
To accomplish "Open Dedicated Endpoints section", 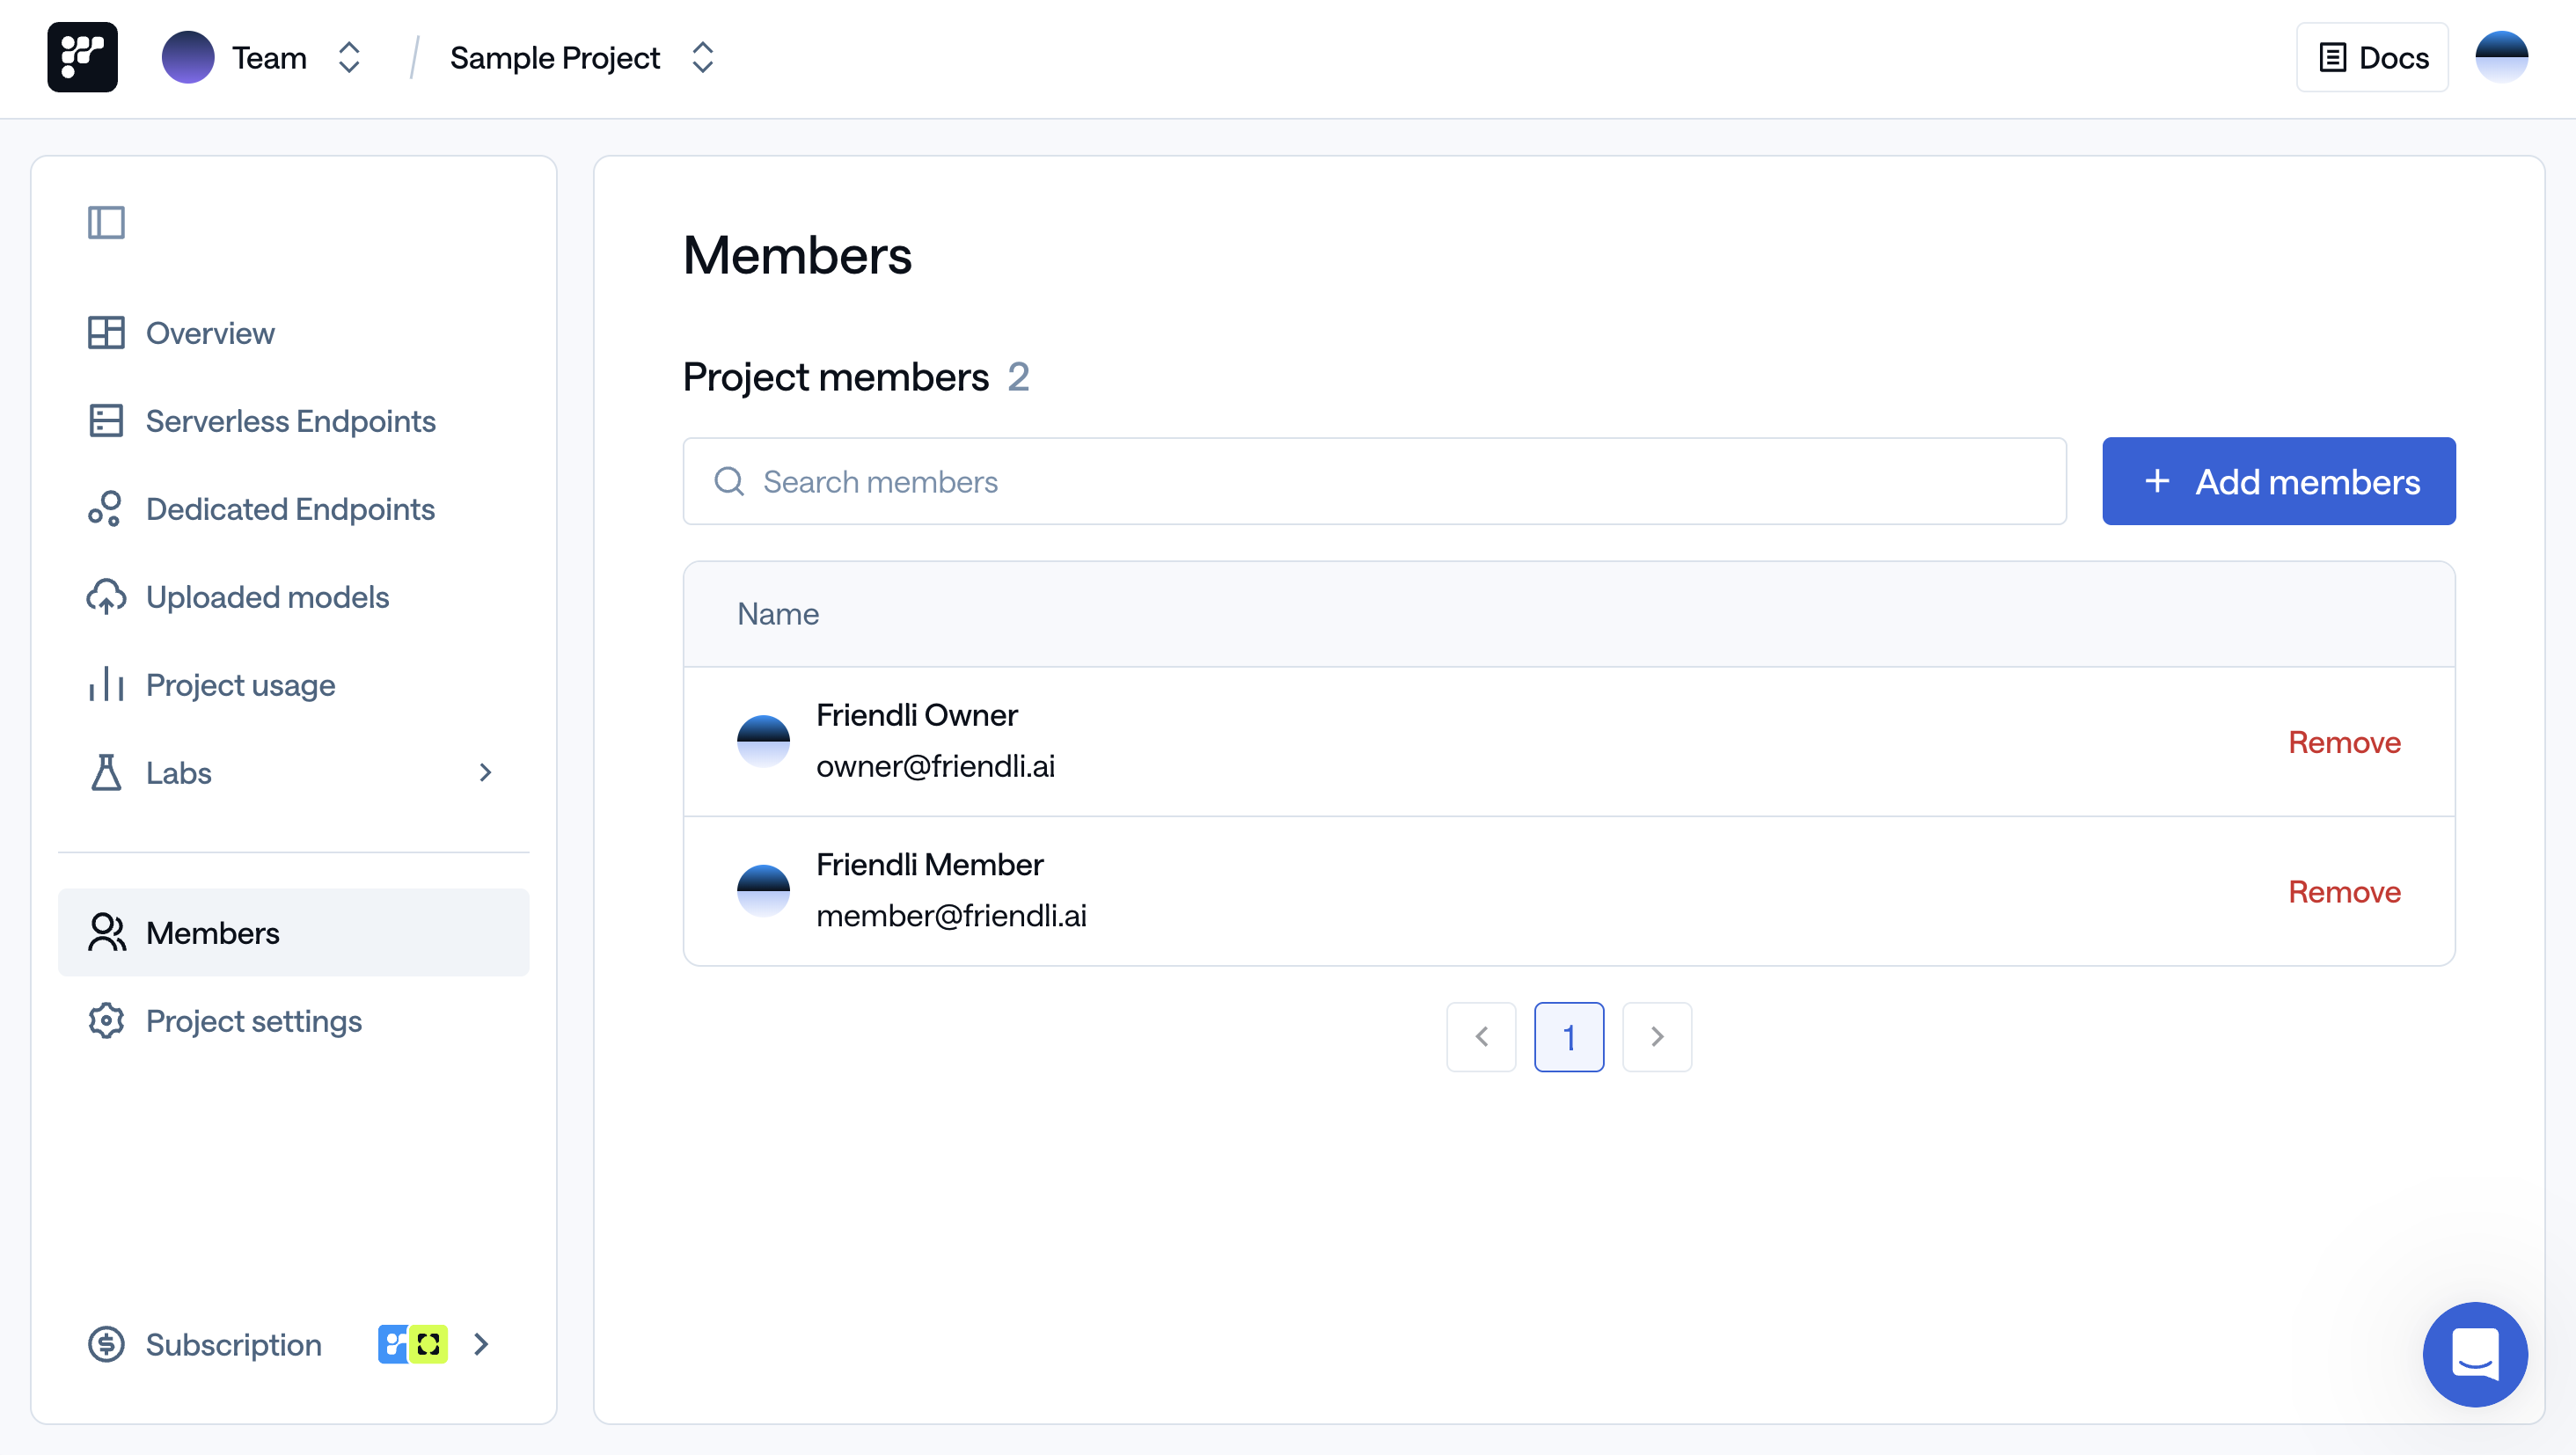I will tap(290, 509).
